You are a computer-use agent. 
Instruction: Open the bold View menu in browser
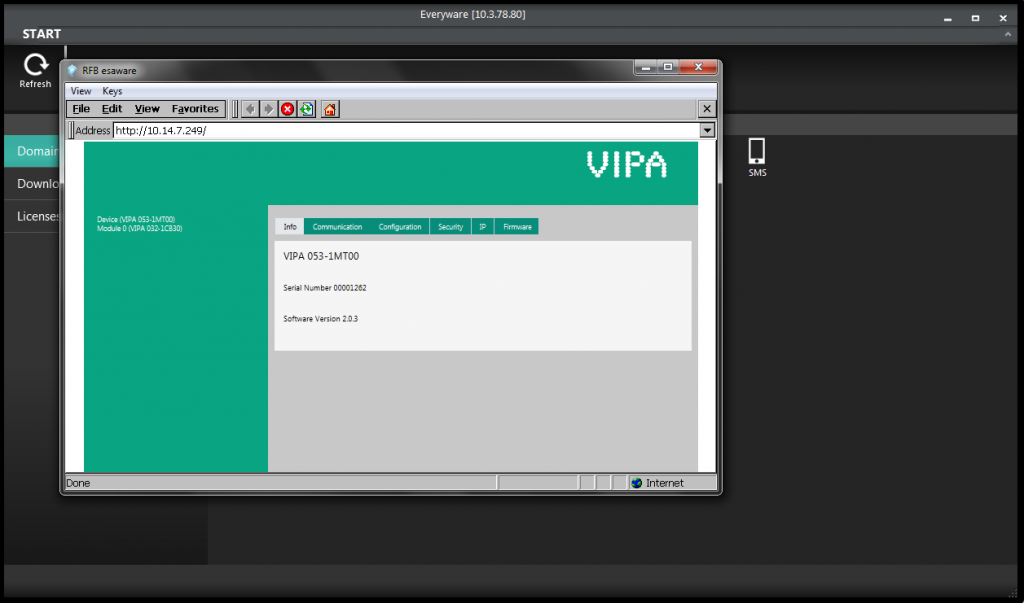click(147, 109)
